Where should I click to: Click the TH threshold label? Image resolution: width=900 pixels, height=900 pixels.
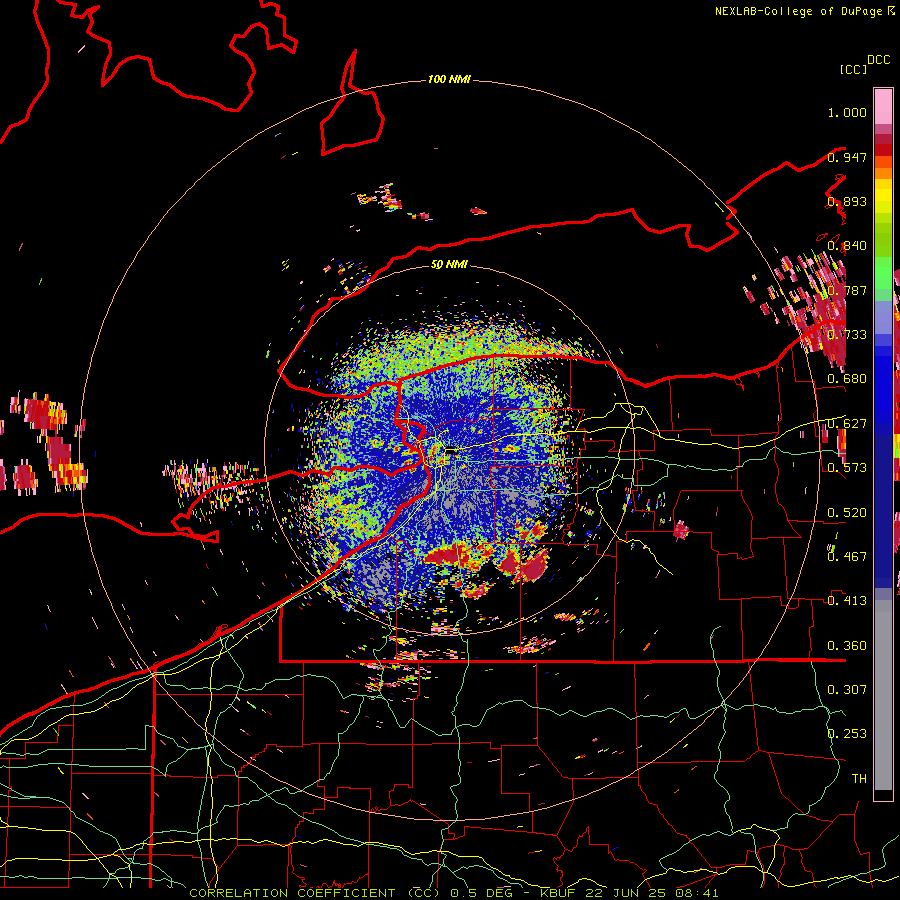[859, 778]
